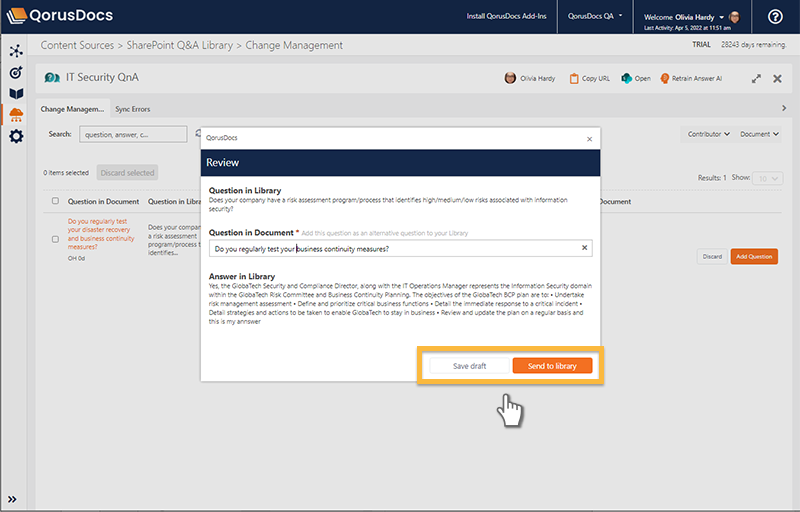
Task: Click the Answer in Library paragraph text
Action: (400, 303)
